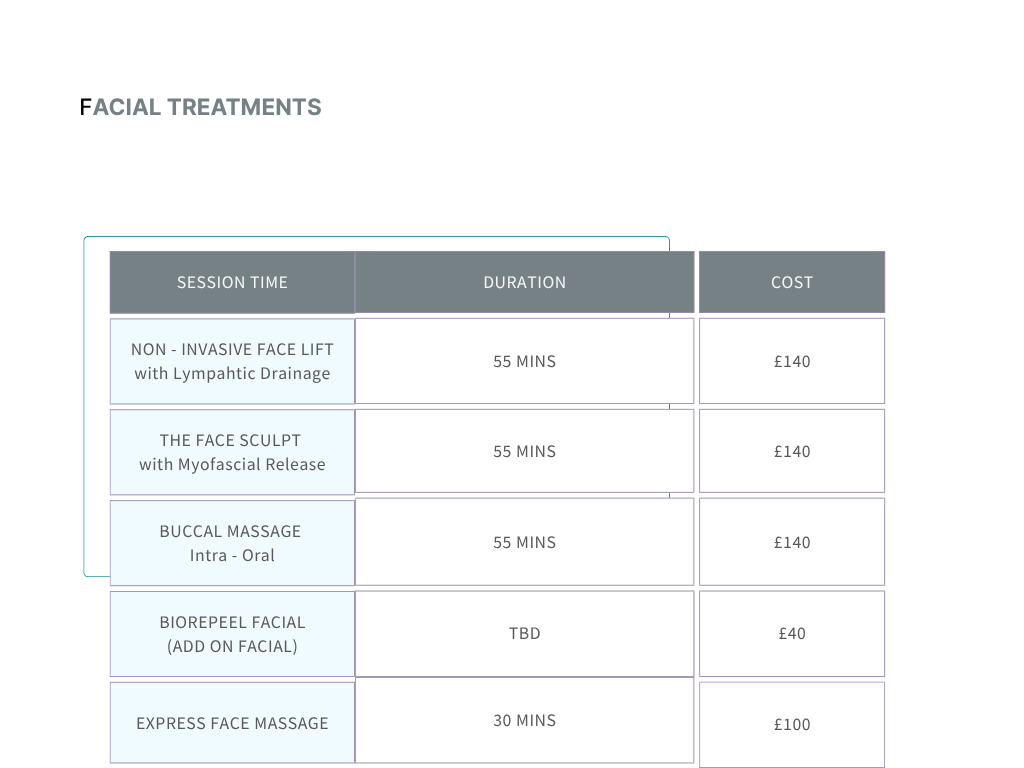Click the Biorepeel Facial add-on cell
The height and width of the screenshot is (768, 1024).
pos(232,634)
